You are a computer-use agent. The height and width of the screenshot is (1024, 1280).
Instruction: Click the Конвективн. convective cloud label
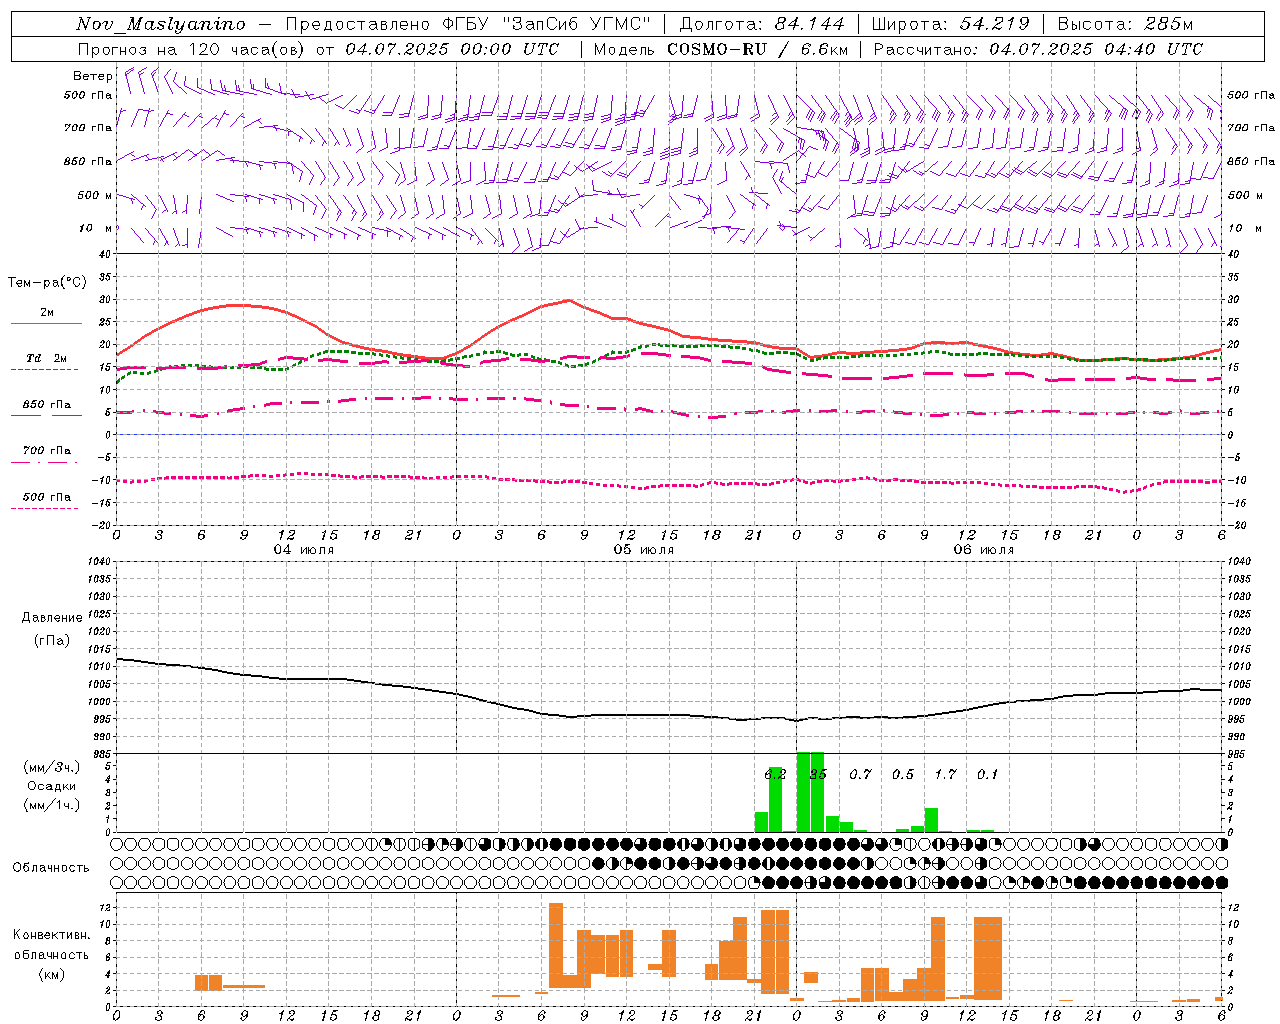[51, 935]
